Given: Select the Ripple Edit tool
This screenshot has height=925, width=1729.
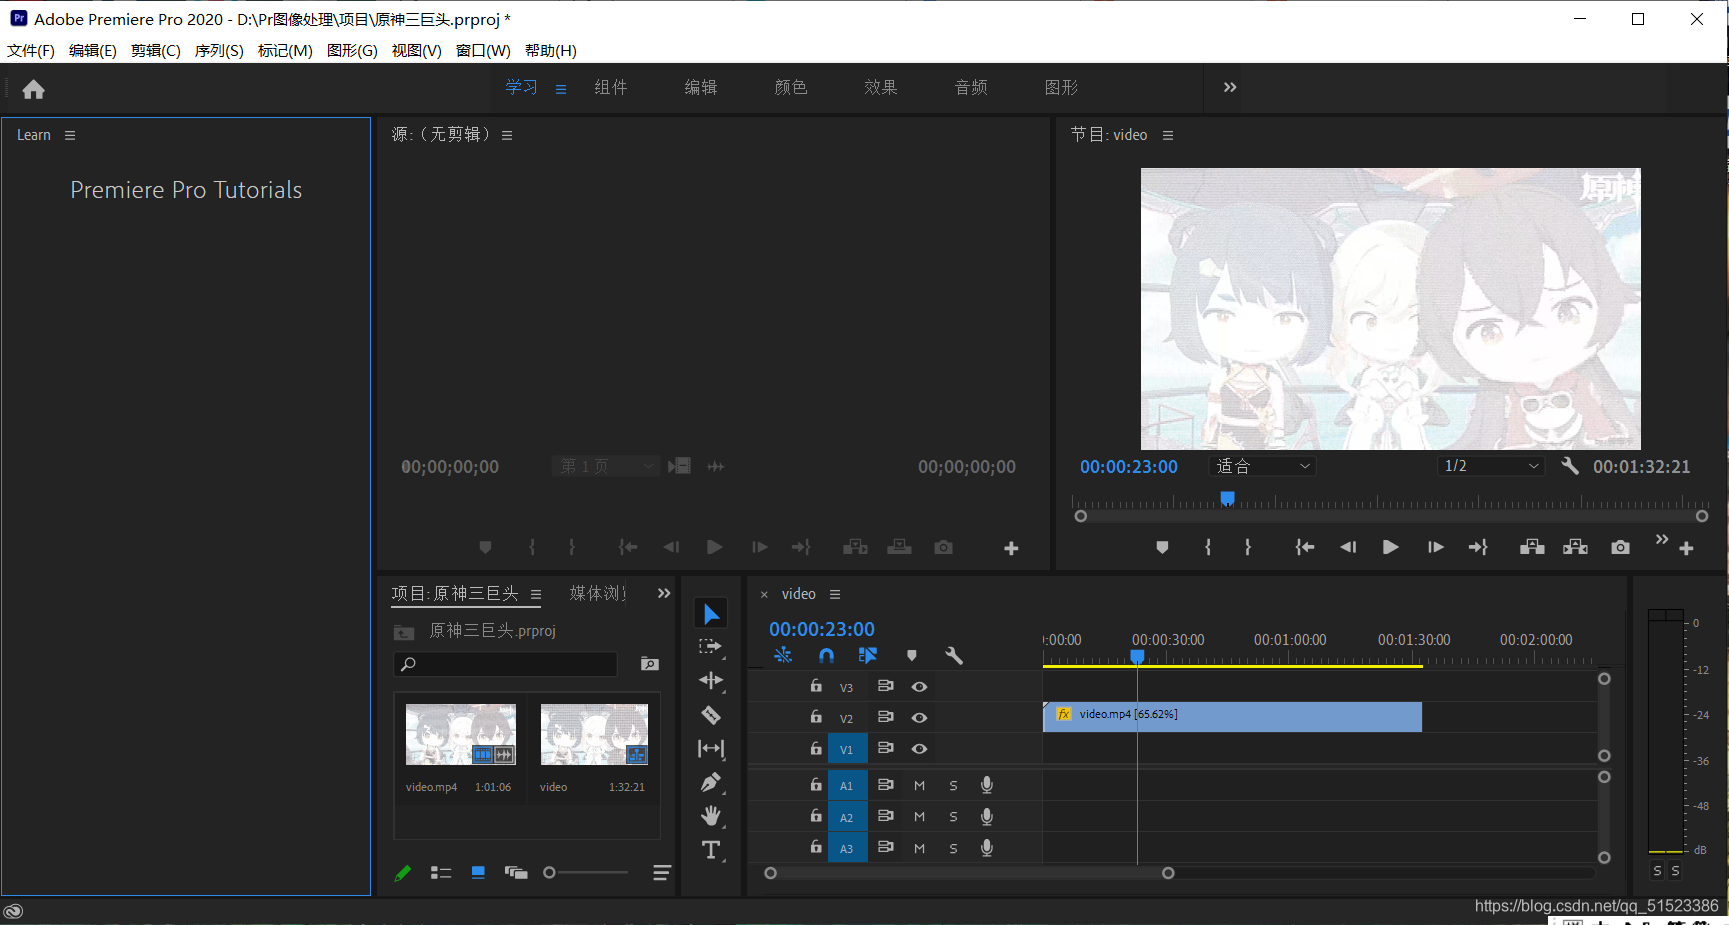Looking at the screenshot, I should (711, 681).
